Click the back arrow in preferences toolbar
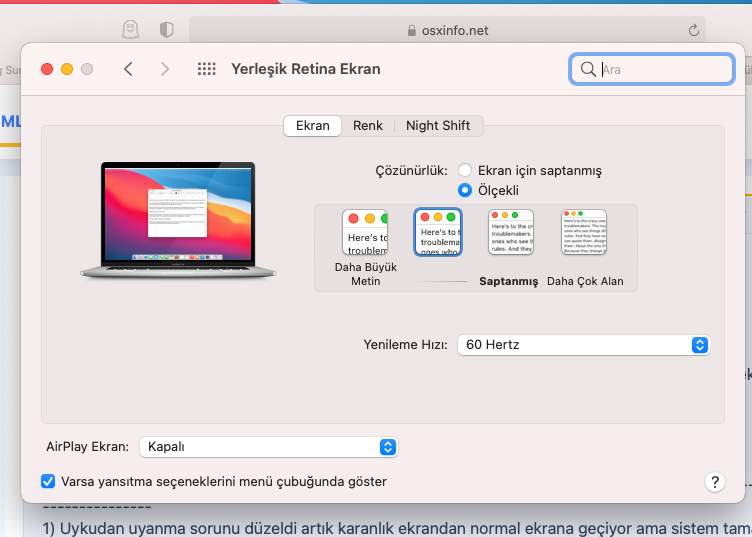This screenshot has width=752, height=537. [128, 69]
